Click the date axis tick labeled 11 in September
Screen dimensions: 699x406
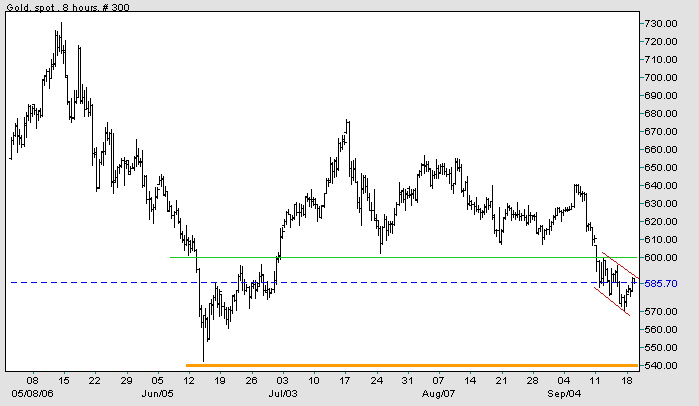595,381
